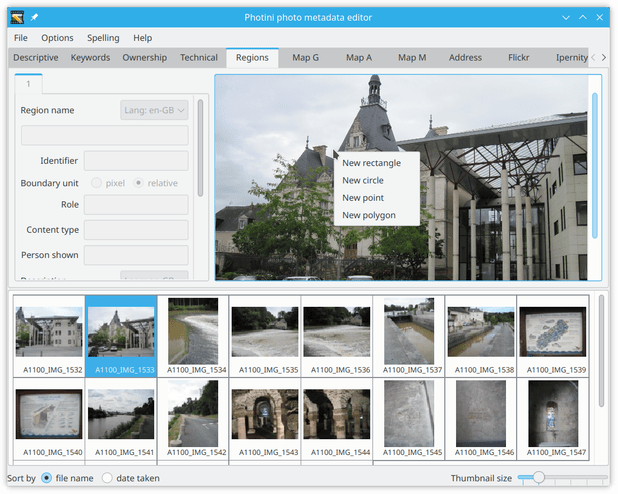Open the Spelling menu

tap(103, 38)
